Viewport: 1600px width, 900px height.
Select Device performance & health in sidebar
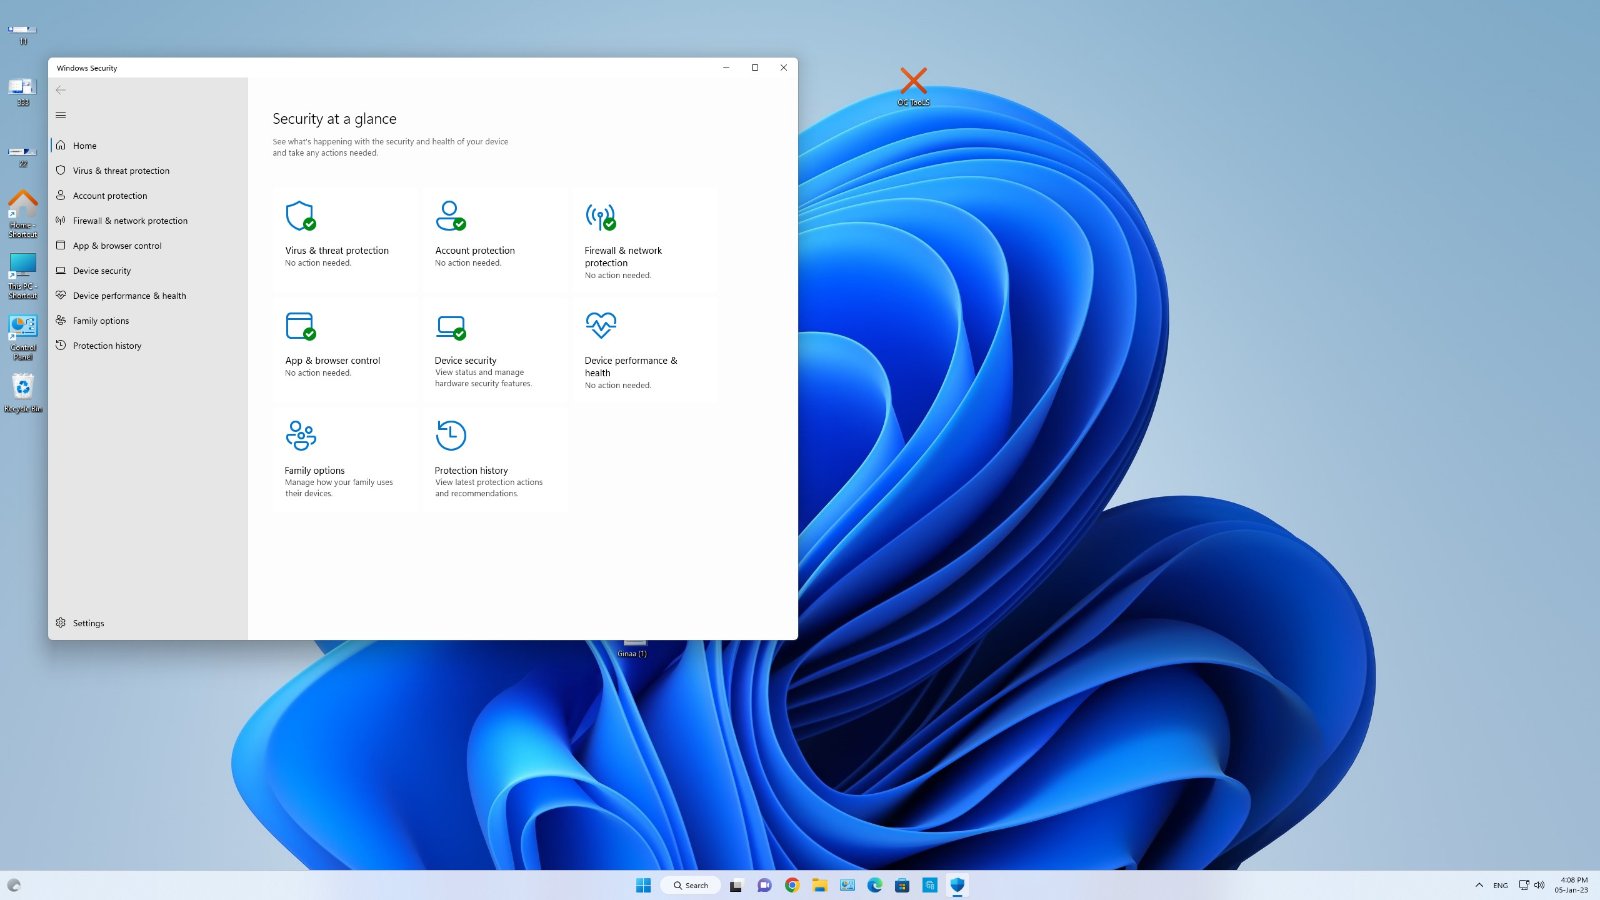[148, 295]
